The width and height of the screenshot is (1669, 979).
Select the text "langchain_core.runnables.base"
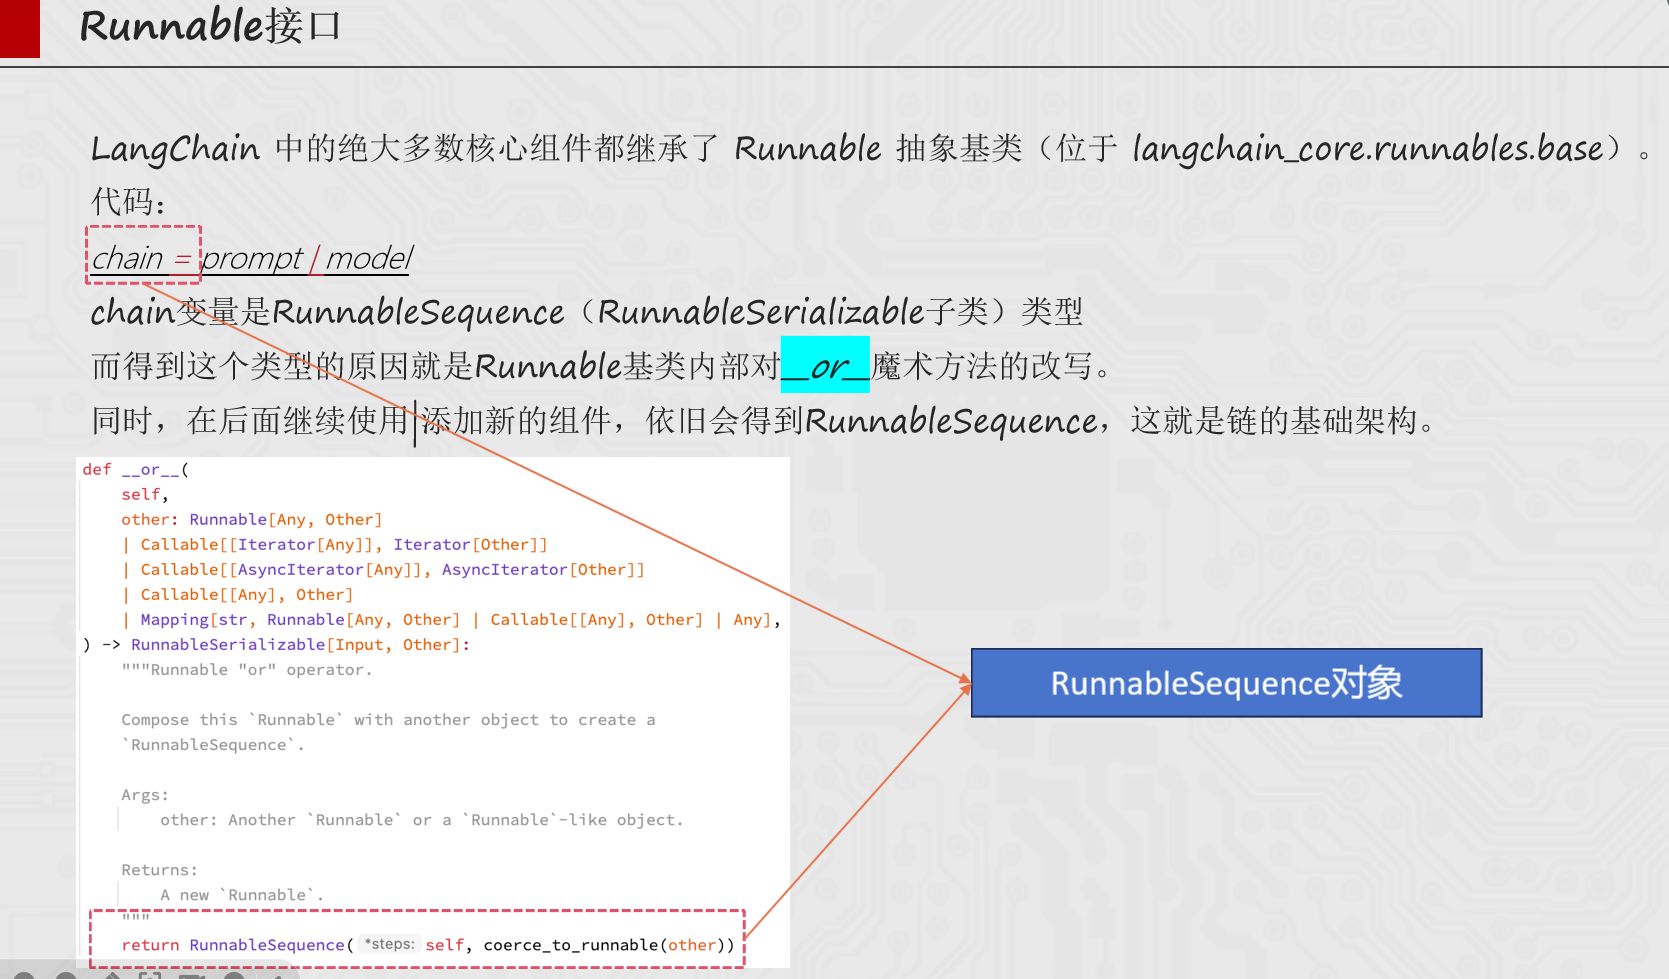[1368, 149]
